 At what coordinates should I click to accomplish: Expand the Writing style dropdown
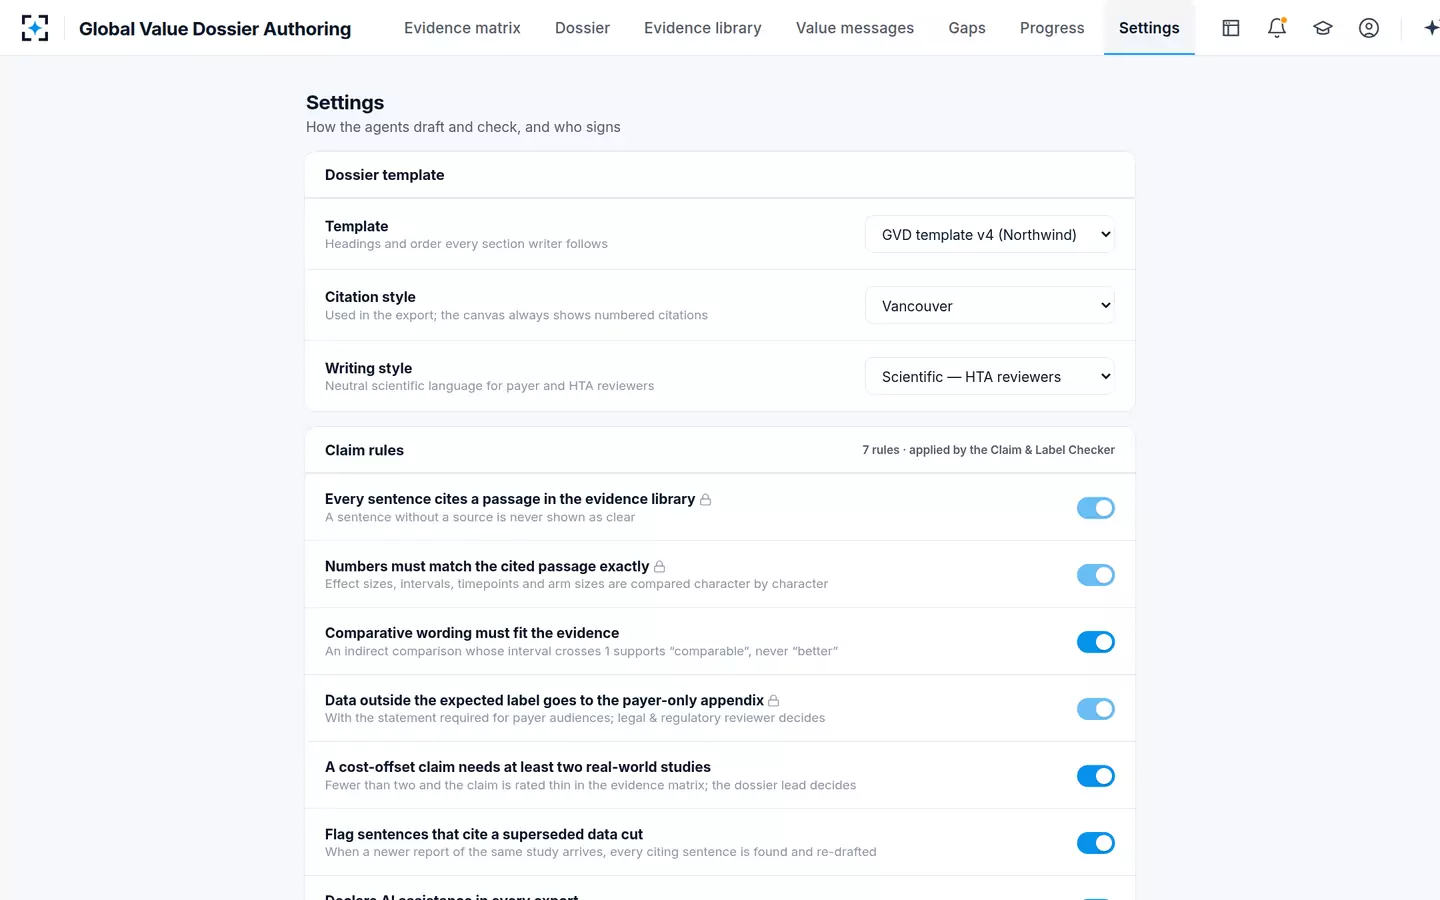click(x=990, y=377)
